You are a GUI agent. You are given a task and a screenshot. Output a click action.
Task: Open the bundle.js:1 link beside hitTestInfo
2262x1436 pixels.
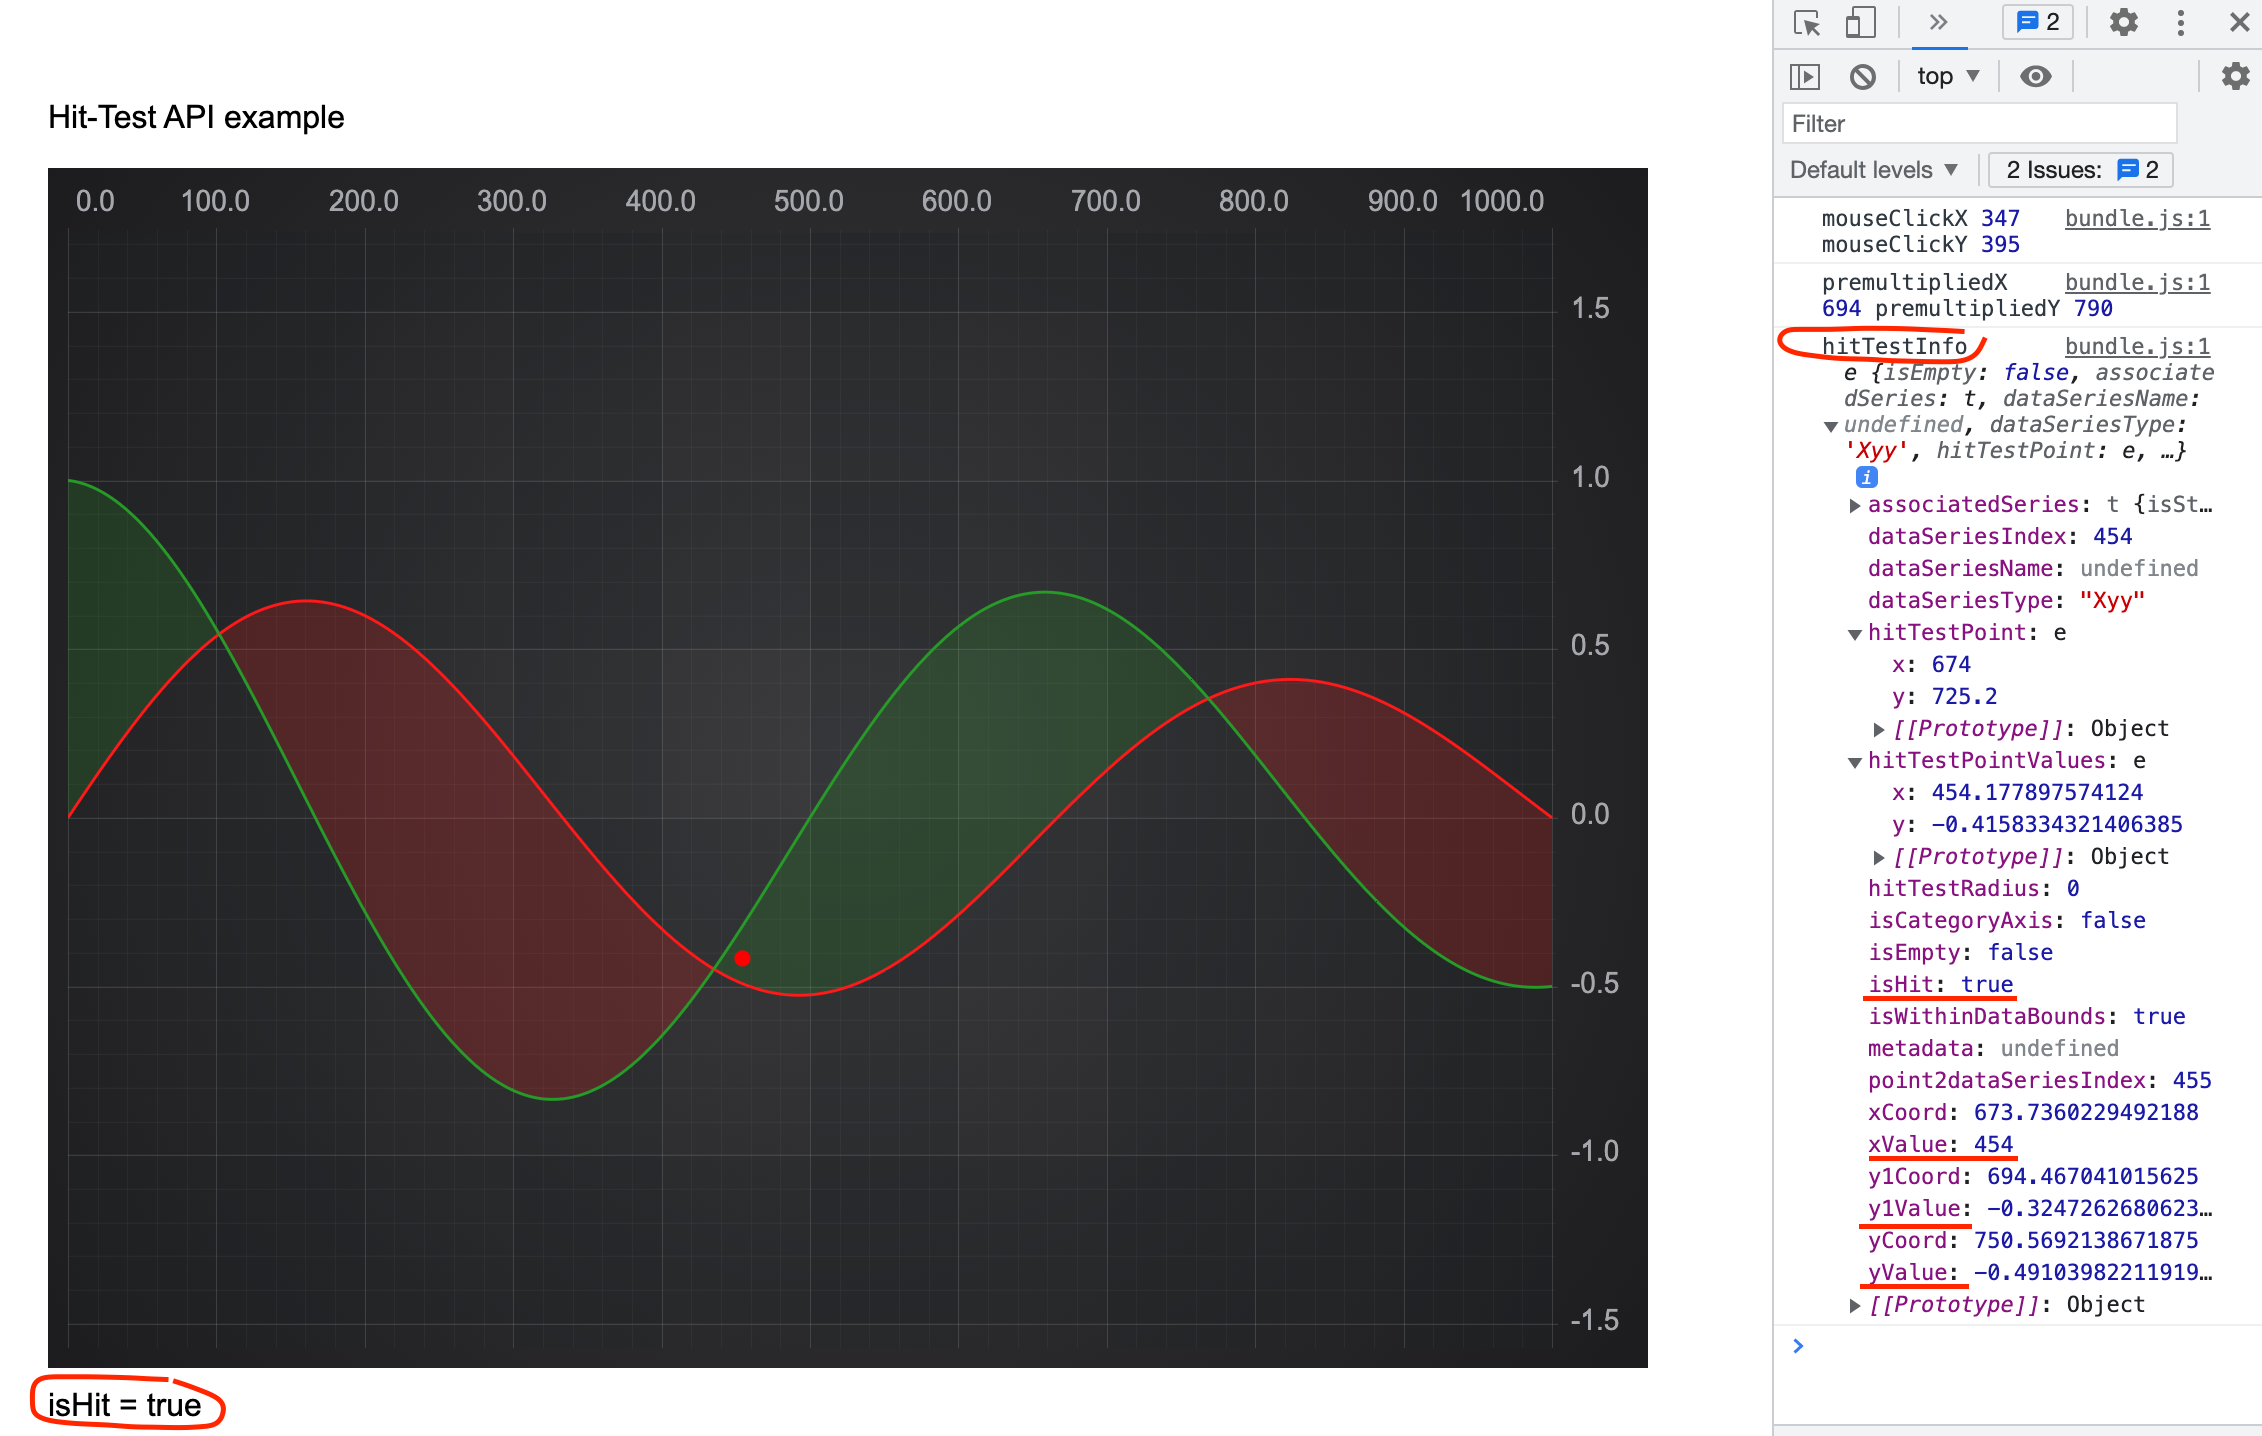[2136, 346]
